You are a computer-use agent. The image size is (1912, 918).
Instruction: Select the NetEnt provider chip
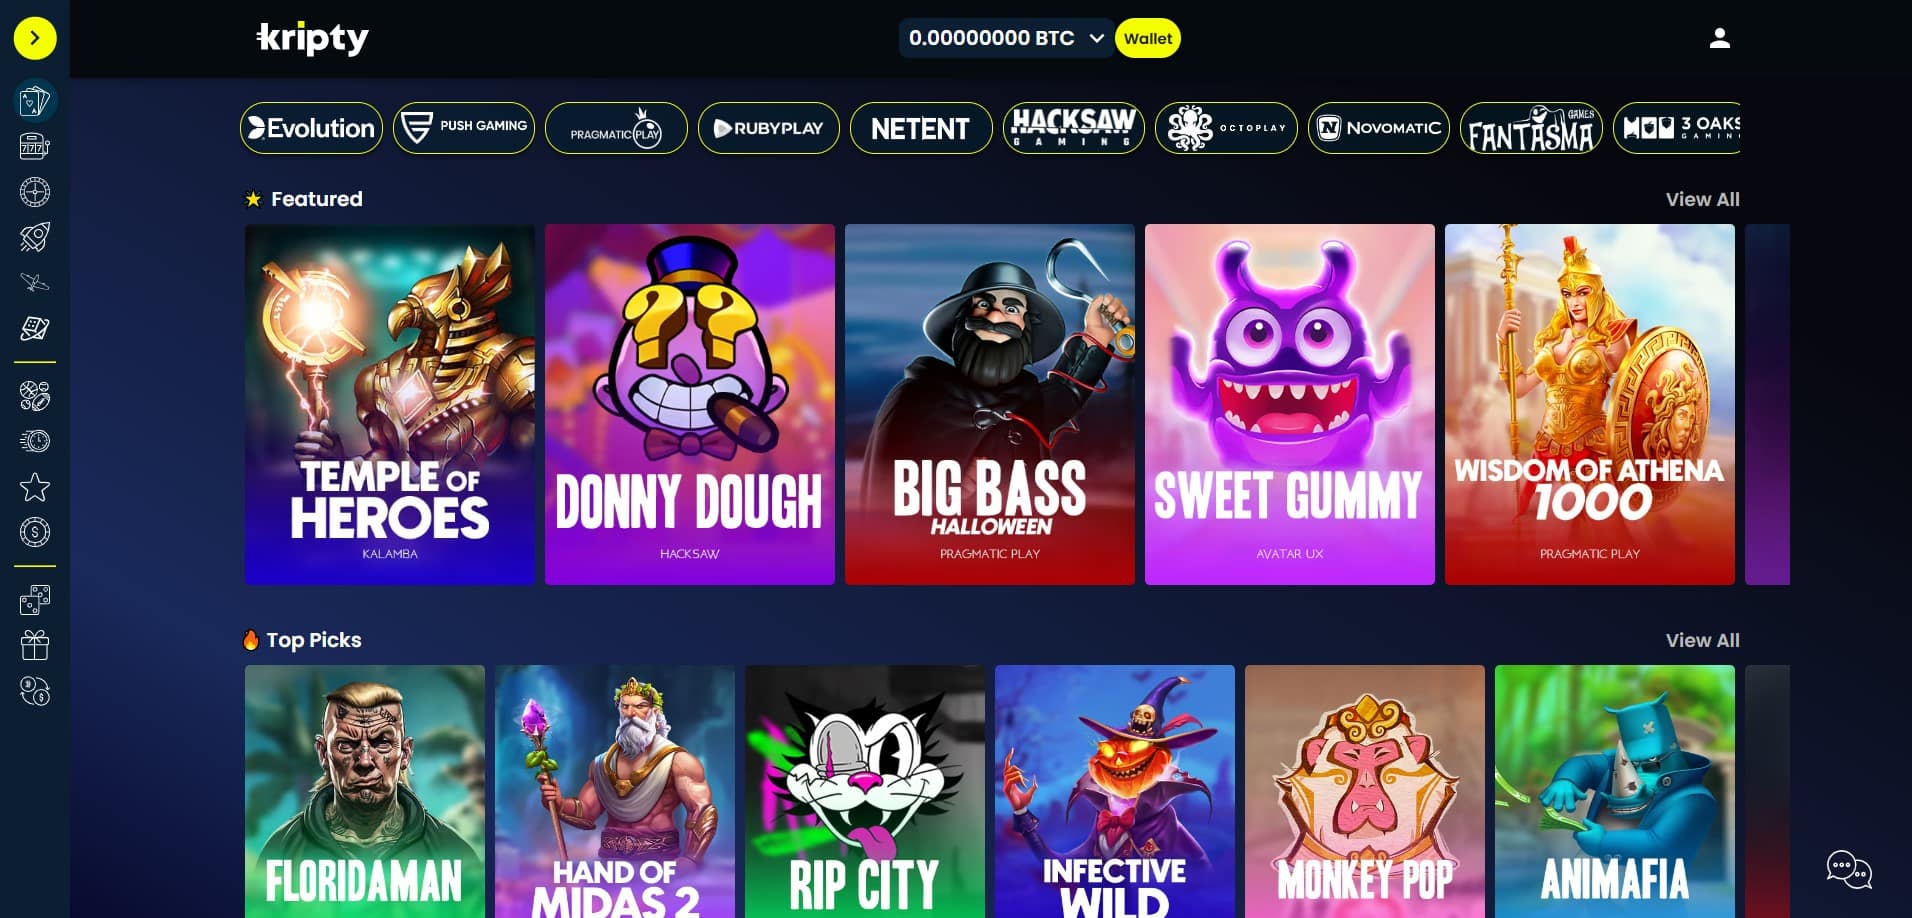pos(921,128)
